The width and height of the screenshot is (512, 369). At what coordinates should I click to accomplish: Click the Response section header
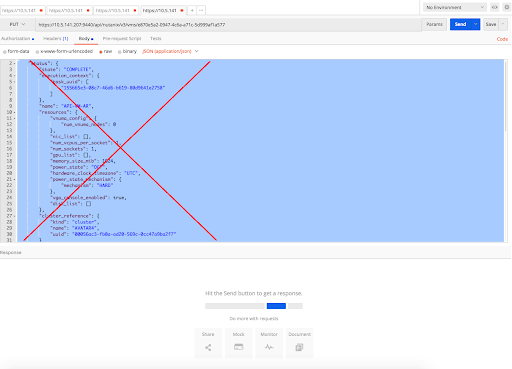(11, 253)
